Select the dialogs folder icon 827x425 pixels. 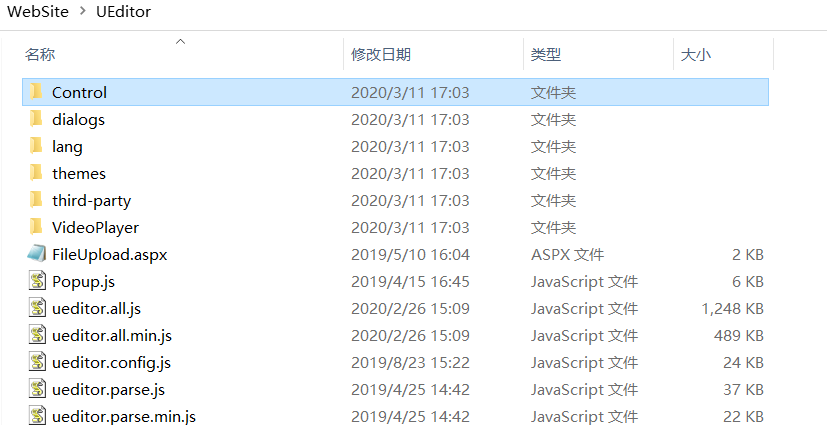(x=37, y=119)
